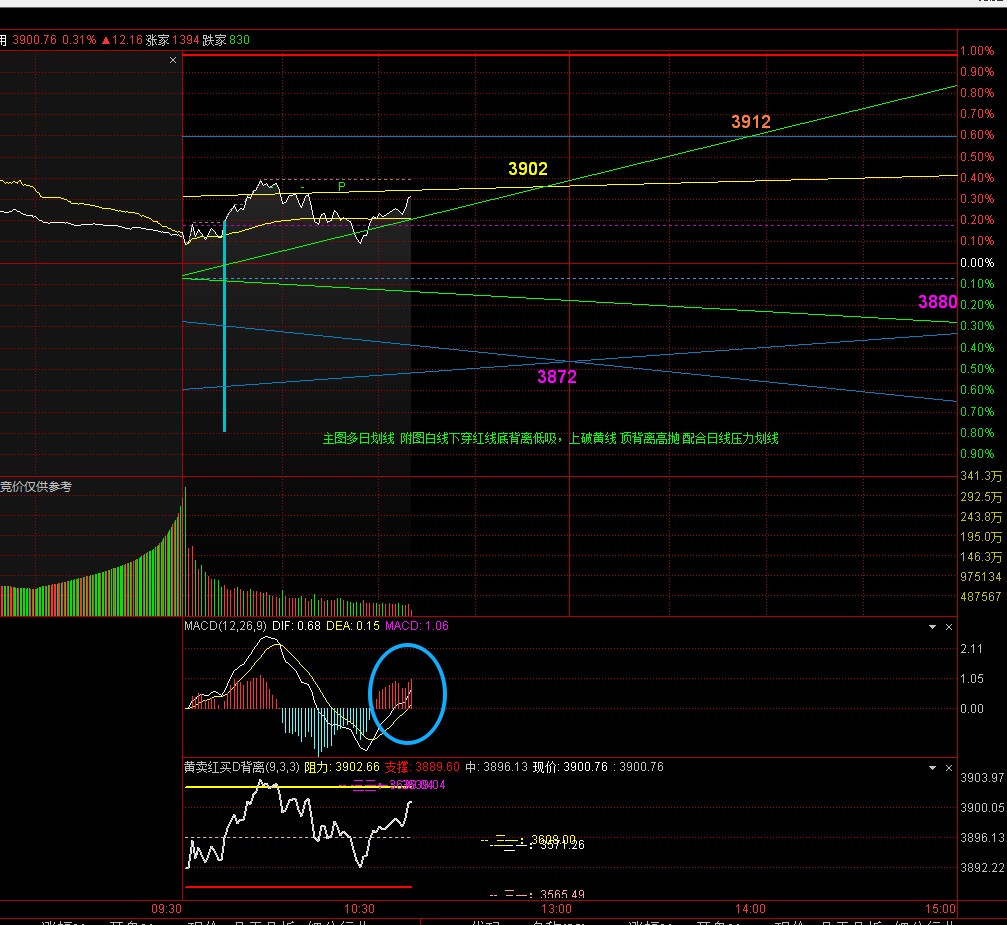The width and height of the screenshot is (1007, 925).
Task: Click the orange 3912 price annotation
Action: pos(751,121)
